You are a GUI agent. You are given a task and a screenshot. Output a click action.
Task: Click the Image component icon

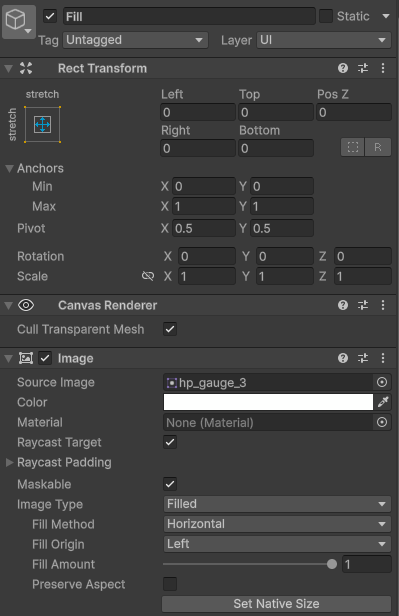coord(26,358)
